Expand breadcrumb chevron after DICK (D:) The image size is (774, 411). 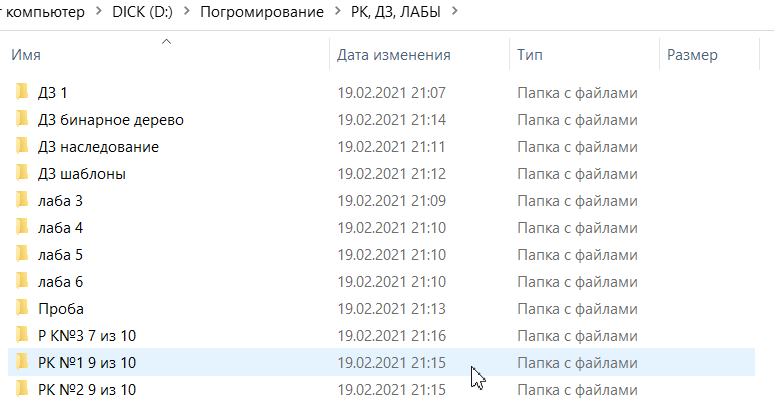point(187,12)
